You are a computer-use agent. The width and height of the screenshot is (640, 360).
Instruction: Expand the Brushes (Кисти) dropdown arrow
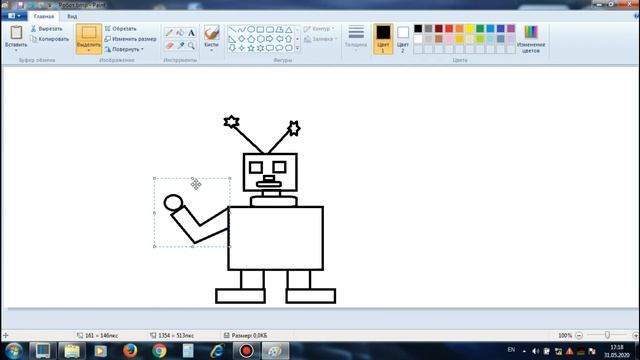tap(211, 49)
